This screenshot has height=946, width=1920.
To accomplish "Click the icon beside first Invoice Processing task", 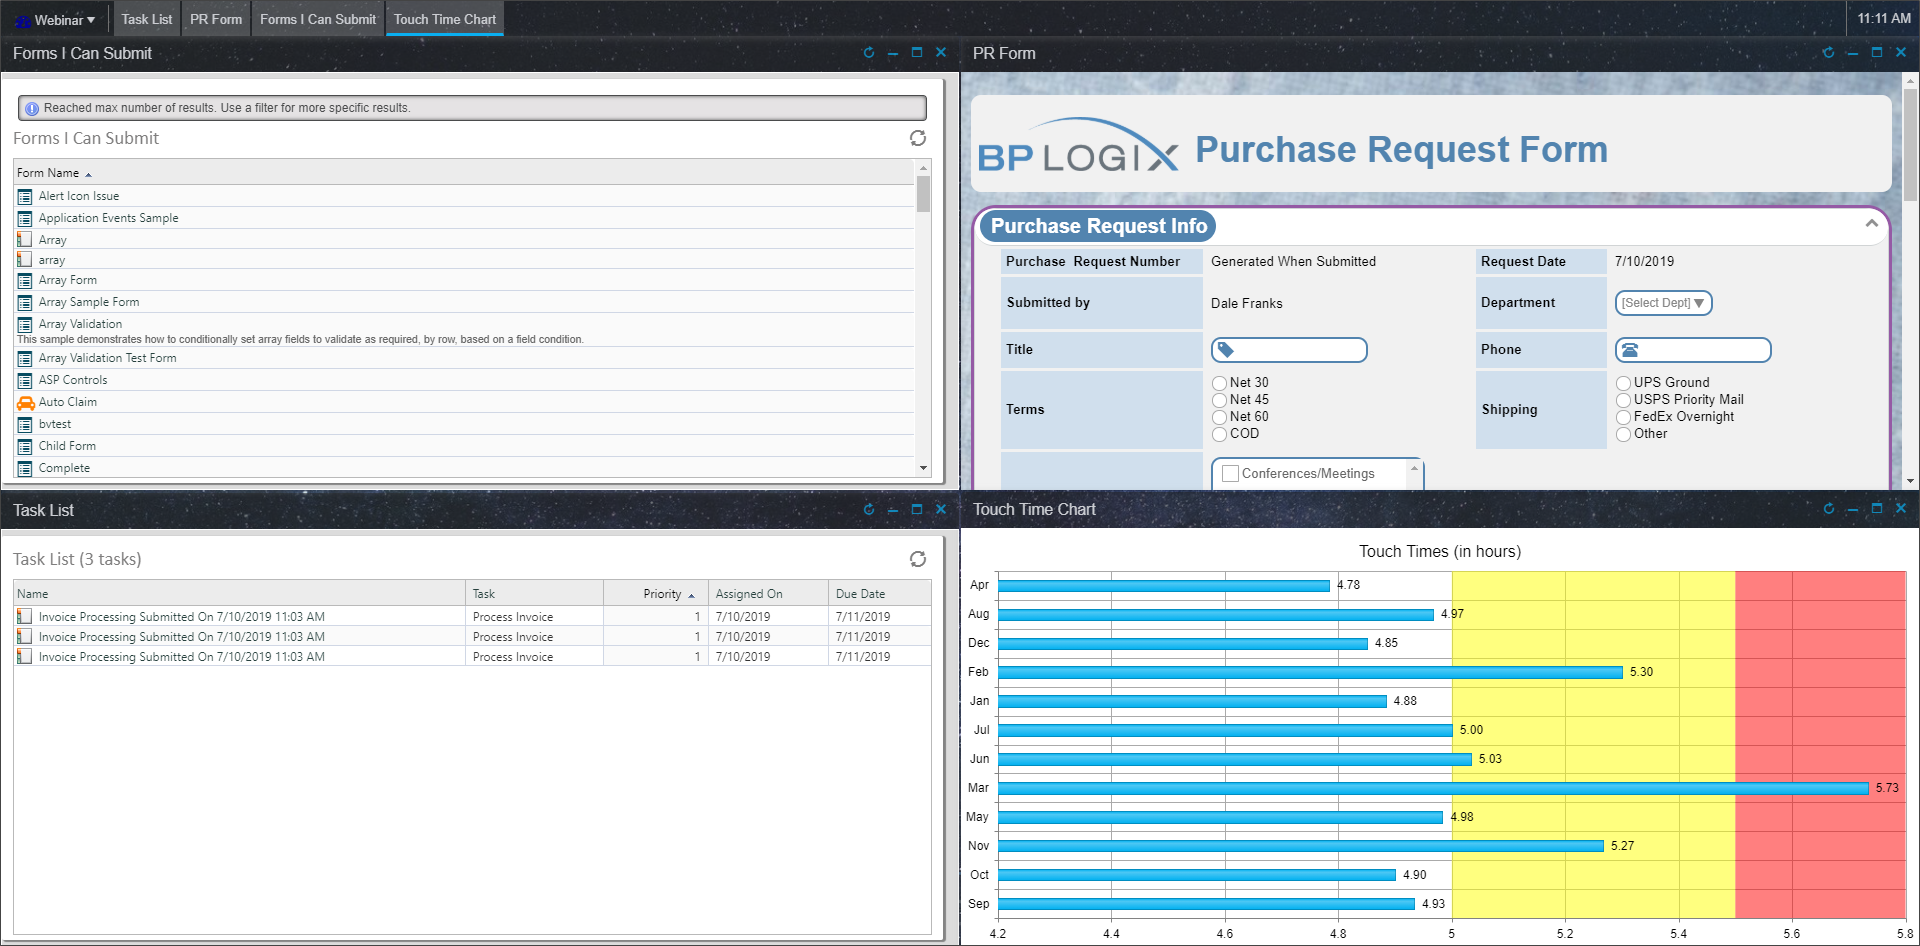I will 25,617.
